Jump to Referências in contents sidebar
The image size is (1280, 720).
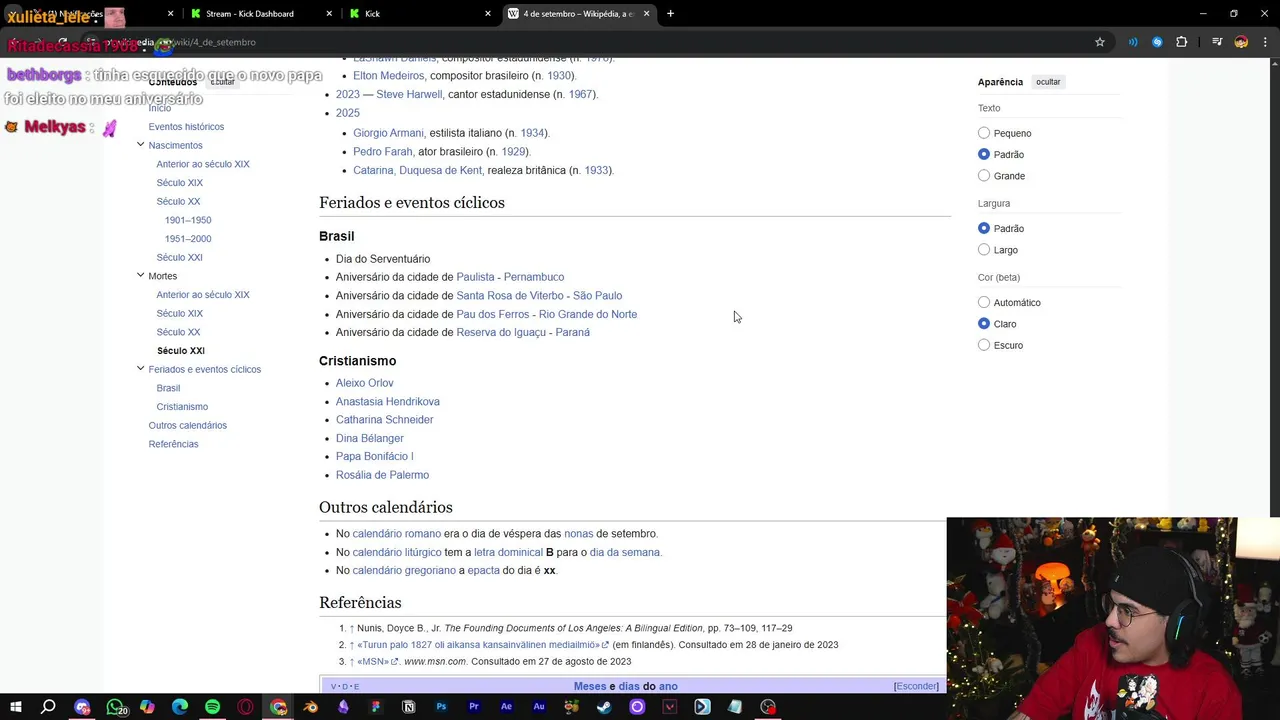coord(173,444)
